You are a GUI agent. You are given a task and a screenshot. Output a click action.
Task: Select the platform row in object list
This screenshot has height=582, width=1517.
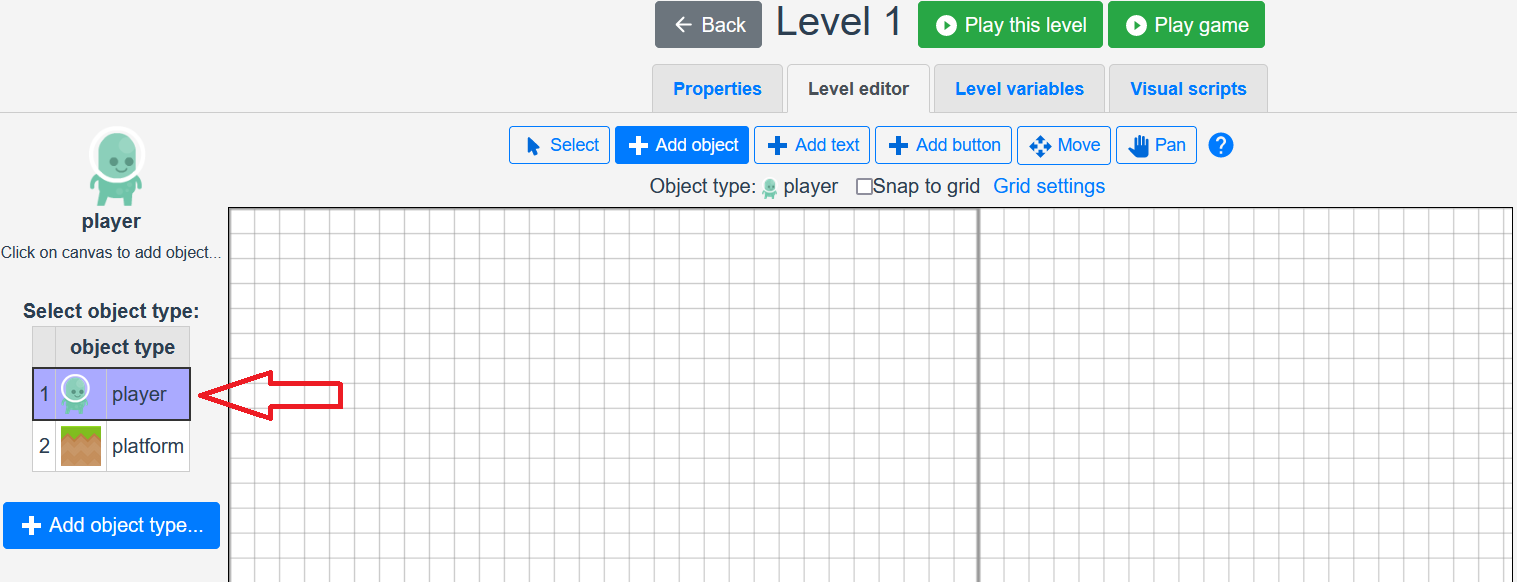tap(147, 446)
